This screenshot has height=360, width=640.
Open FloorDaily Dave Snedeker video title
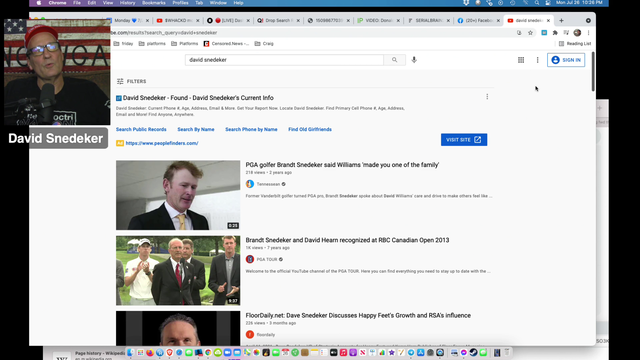[358, 316]
